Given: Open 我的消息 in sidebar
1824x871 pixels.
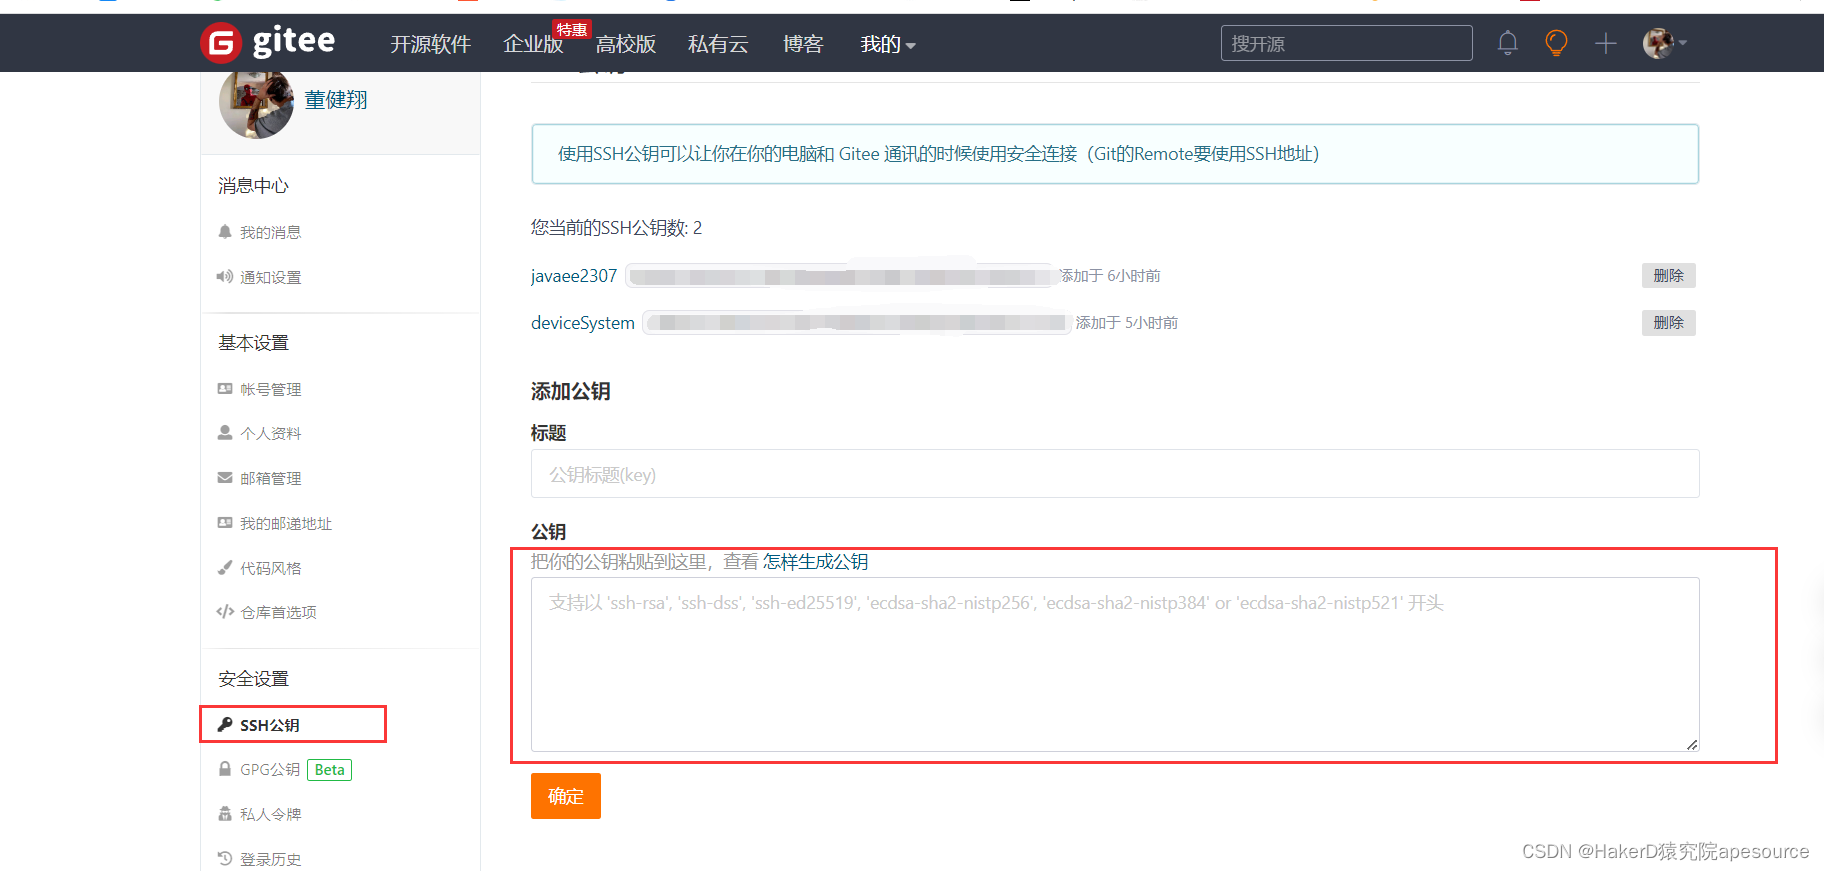Looking at the screenshot, I should (x=270, y=232).
